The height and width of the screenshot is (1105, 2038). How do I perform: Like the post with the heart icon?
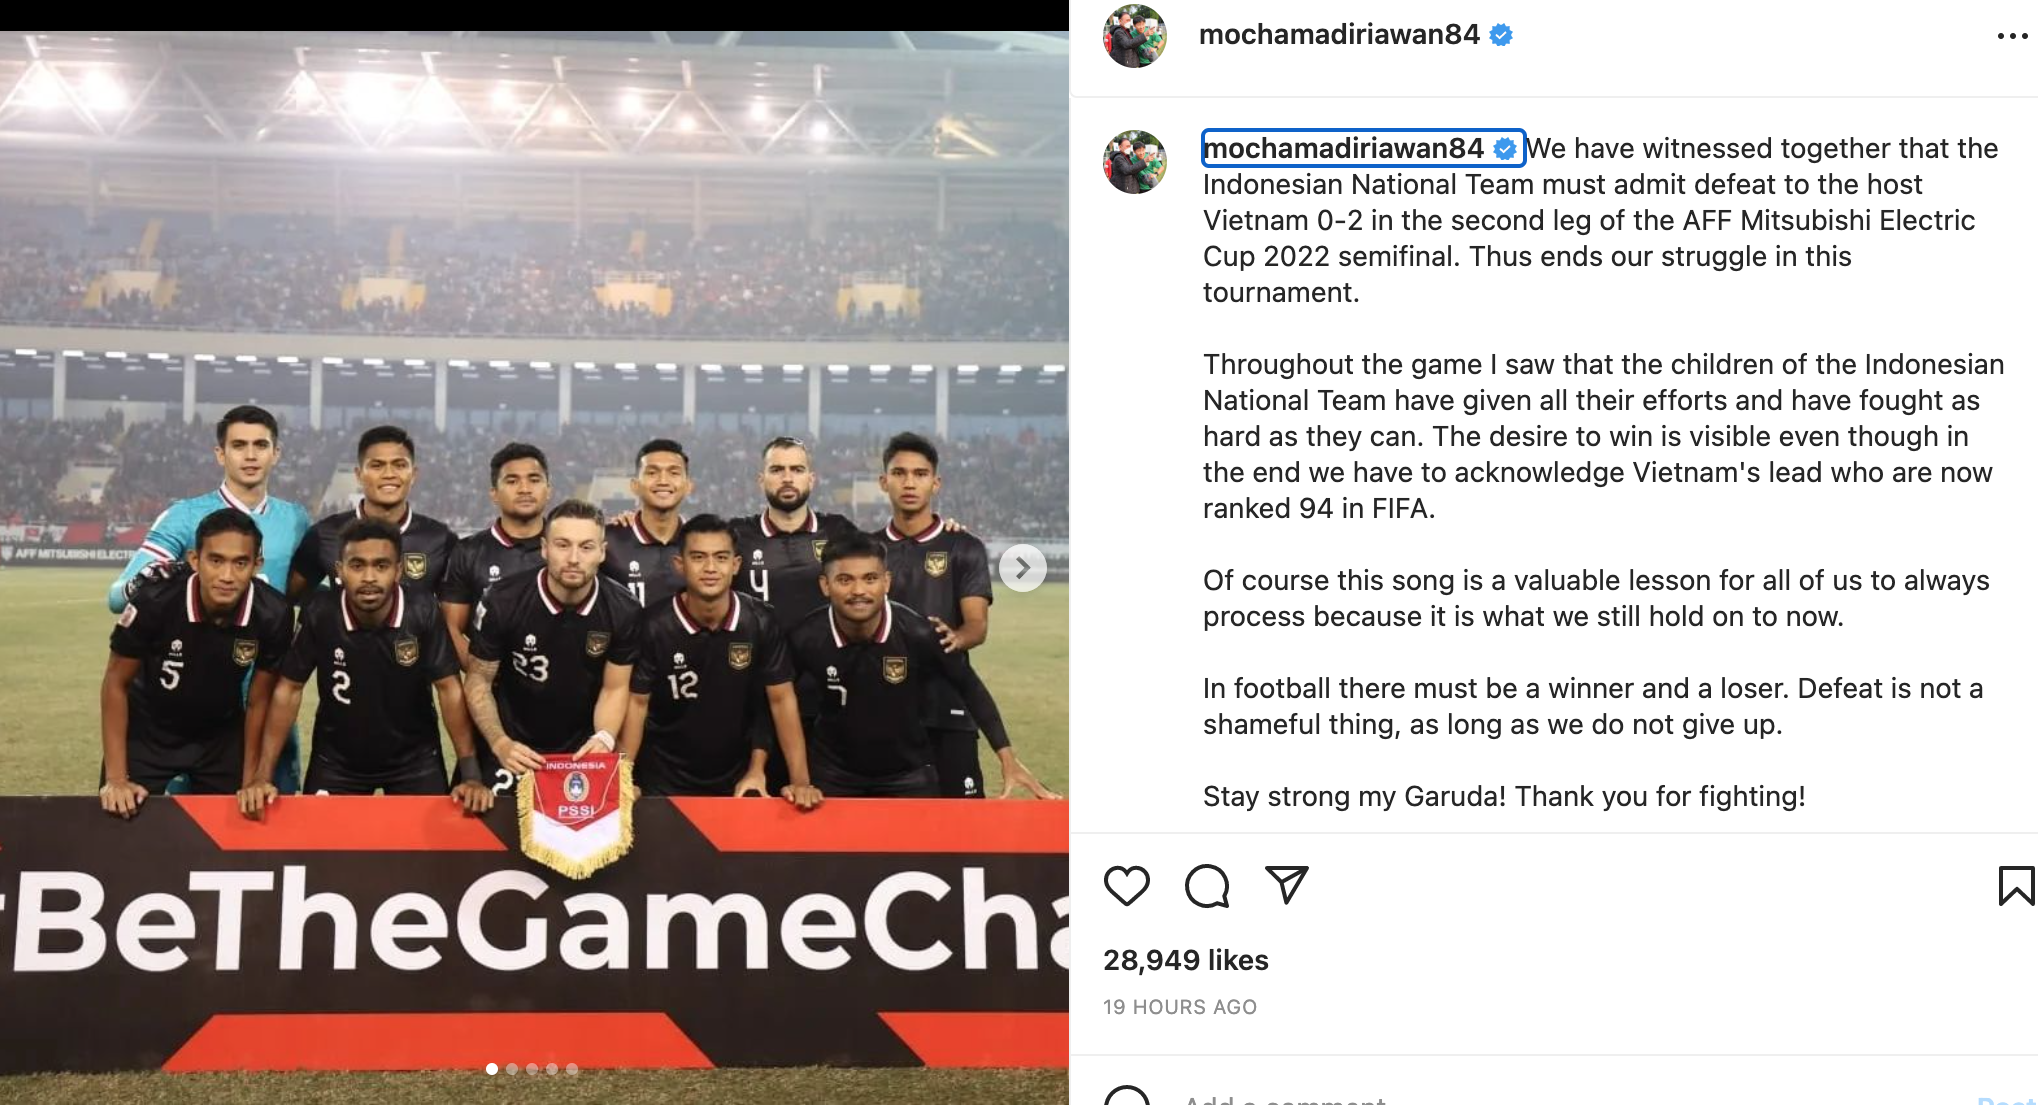tap(1126, 886)
